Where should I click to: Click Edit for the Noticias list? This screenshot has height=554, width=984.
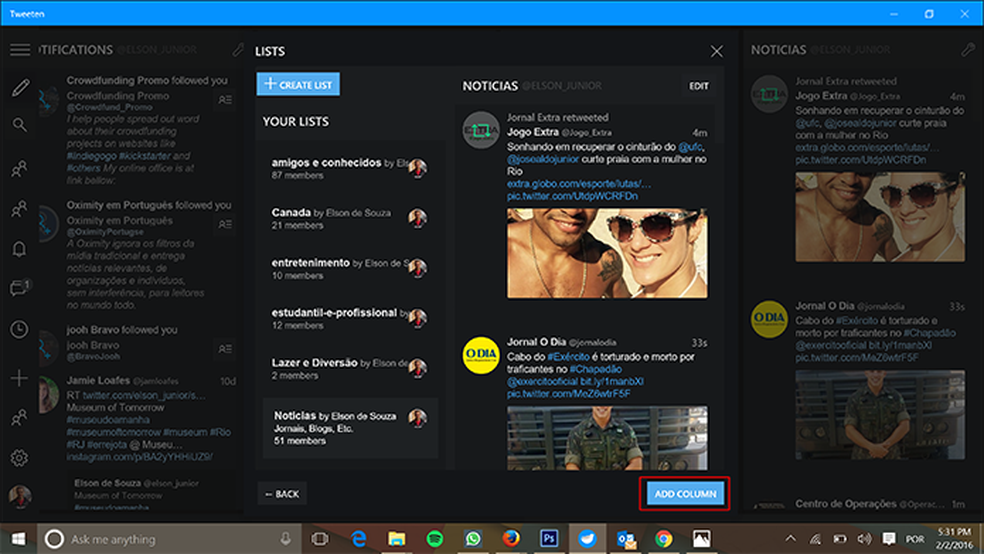(698, 86)
